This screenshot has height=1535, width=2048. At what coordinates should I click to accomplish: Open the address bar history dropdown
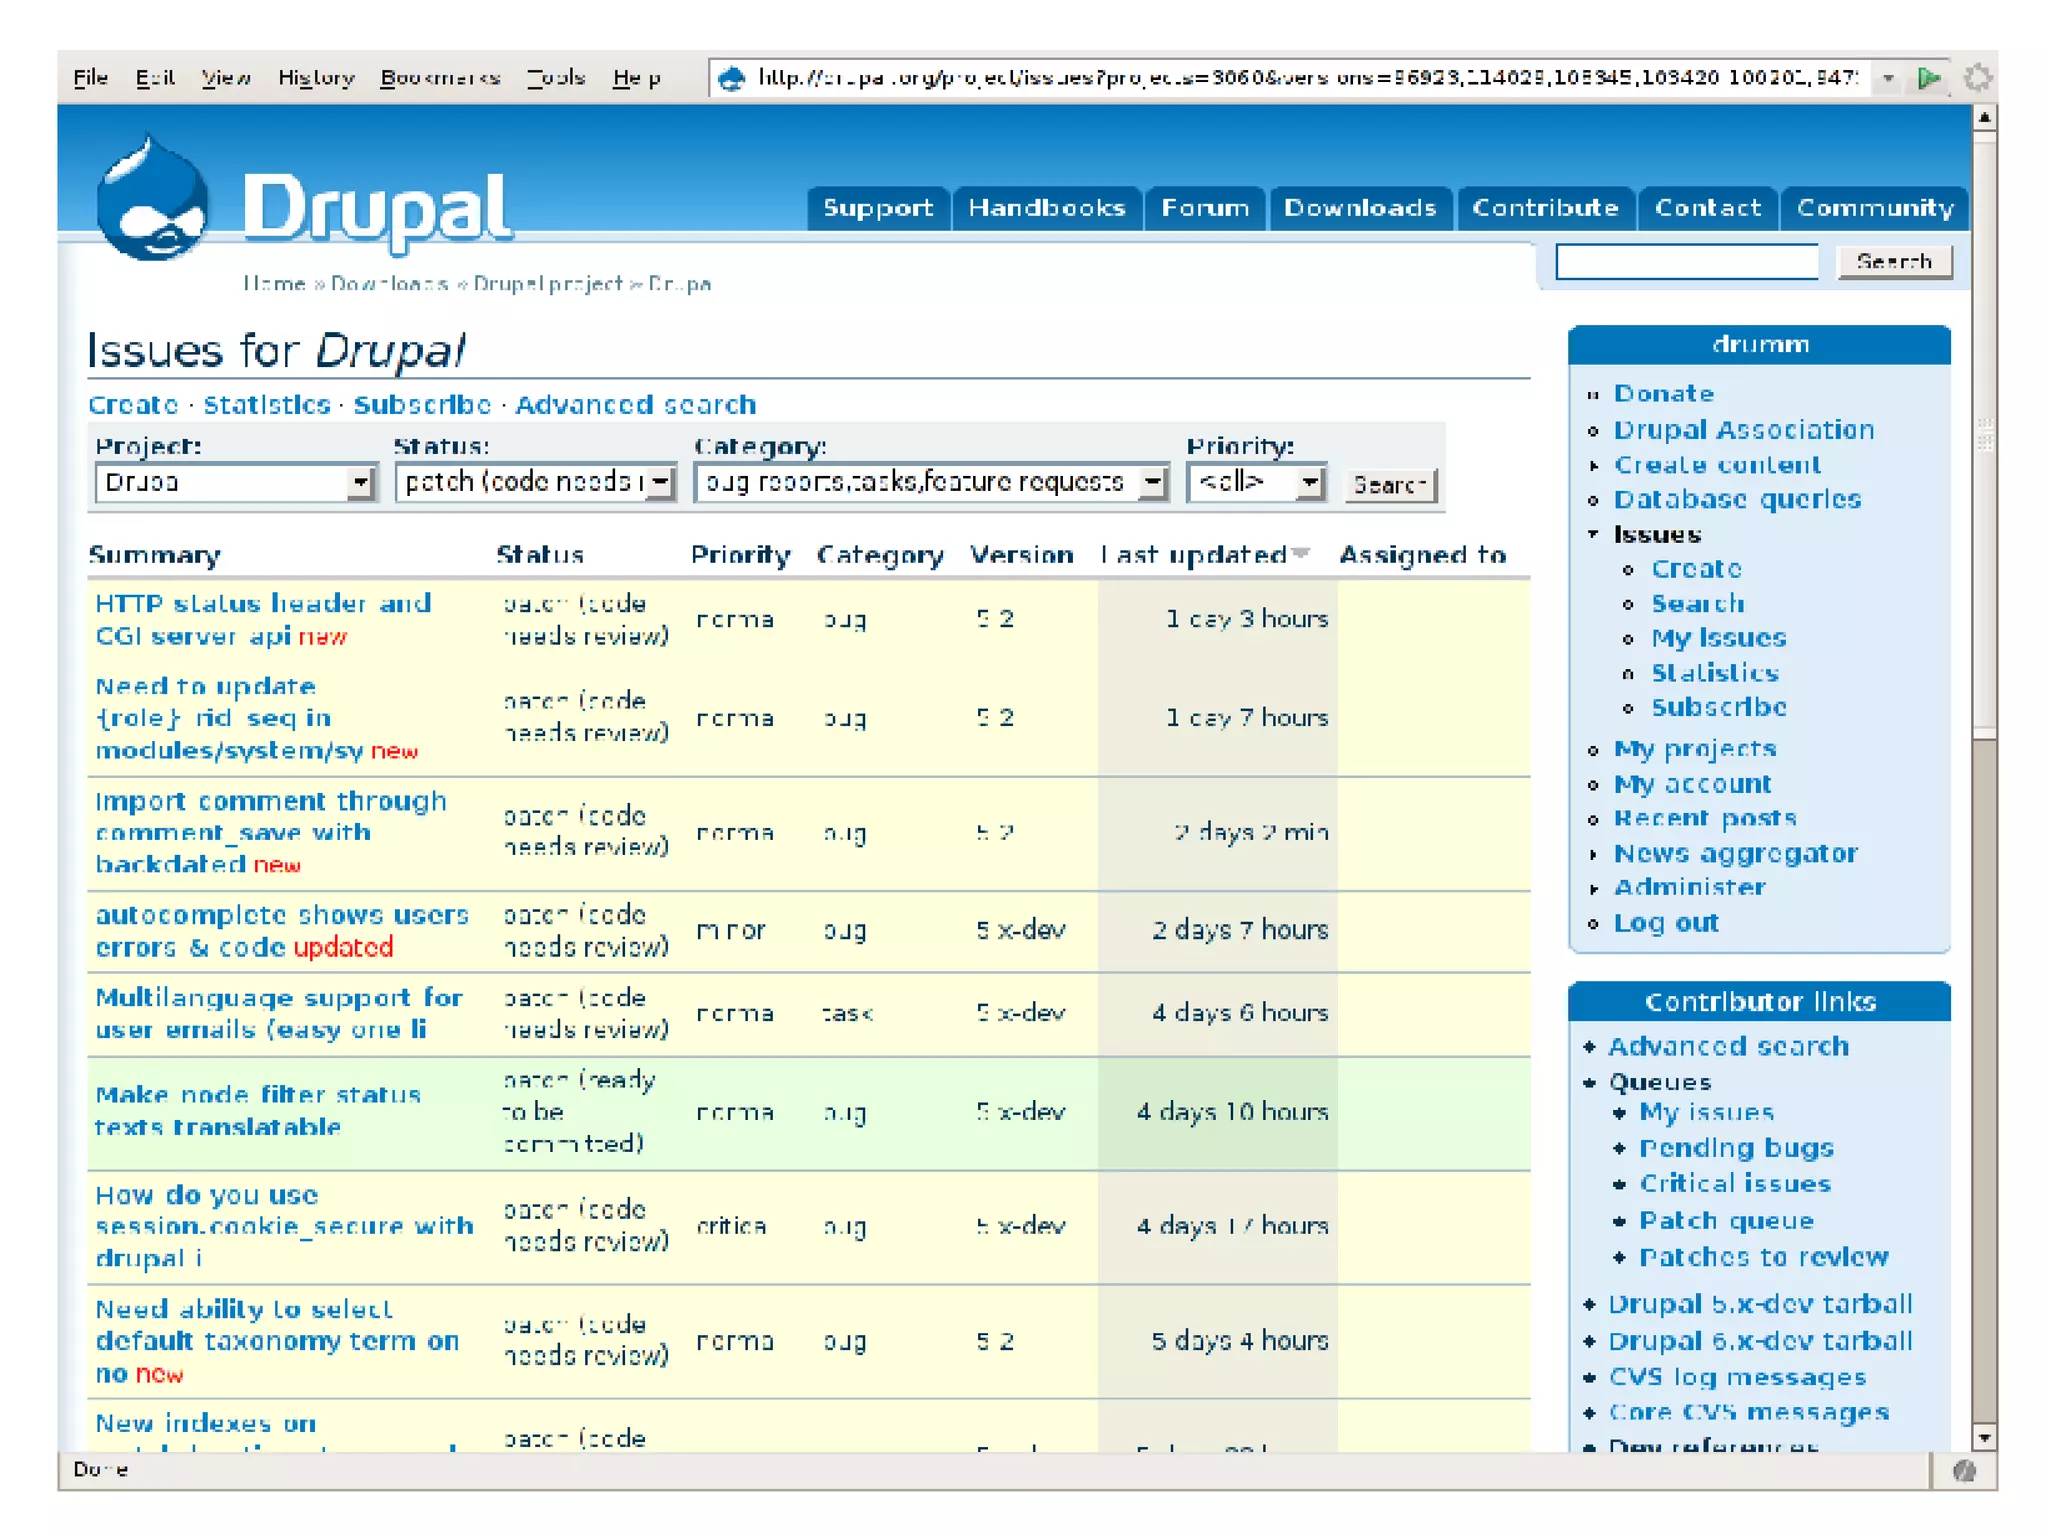[x=1888, y=78]
